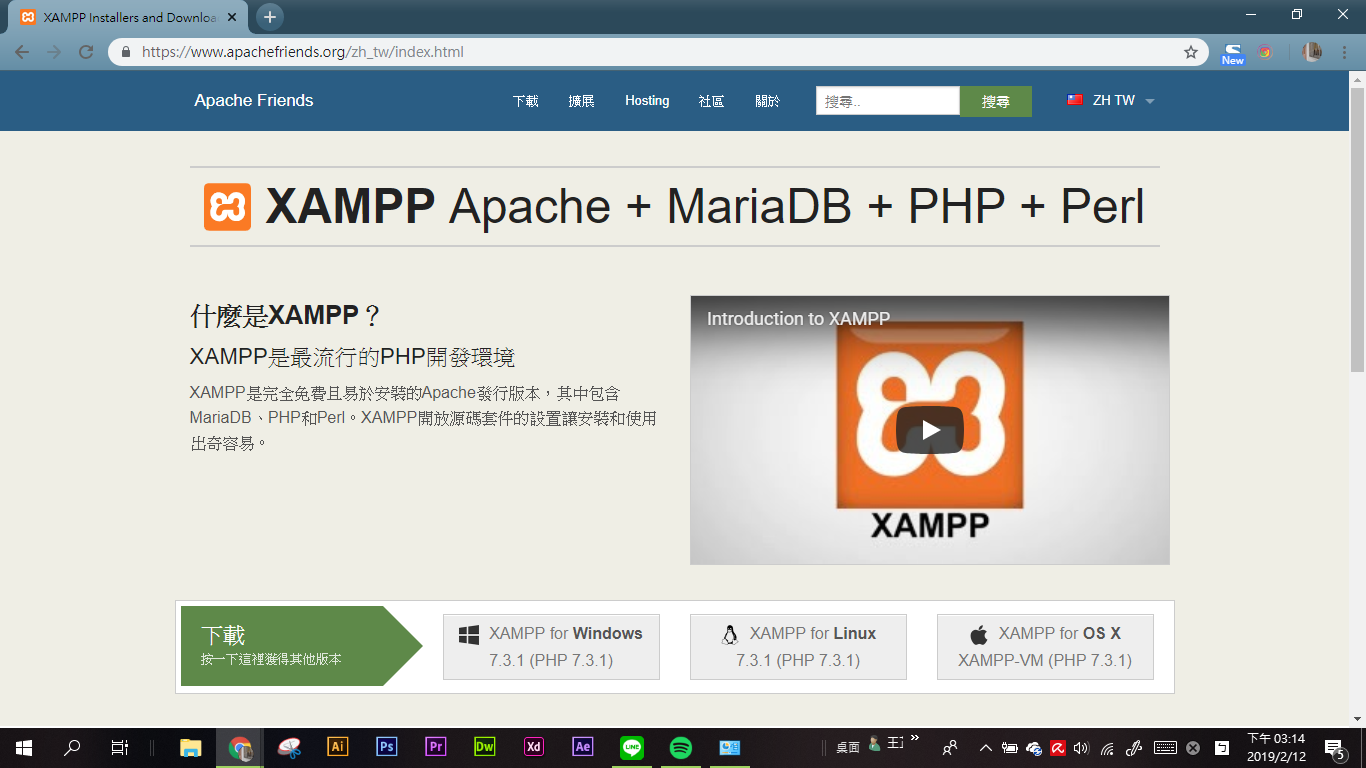Launch Adobe Photoshop from the taskbar
Viewport: 1366px width, 768px height.
tap(387, 747)
